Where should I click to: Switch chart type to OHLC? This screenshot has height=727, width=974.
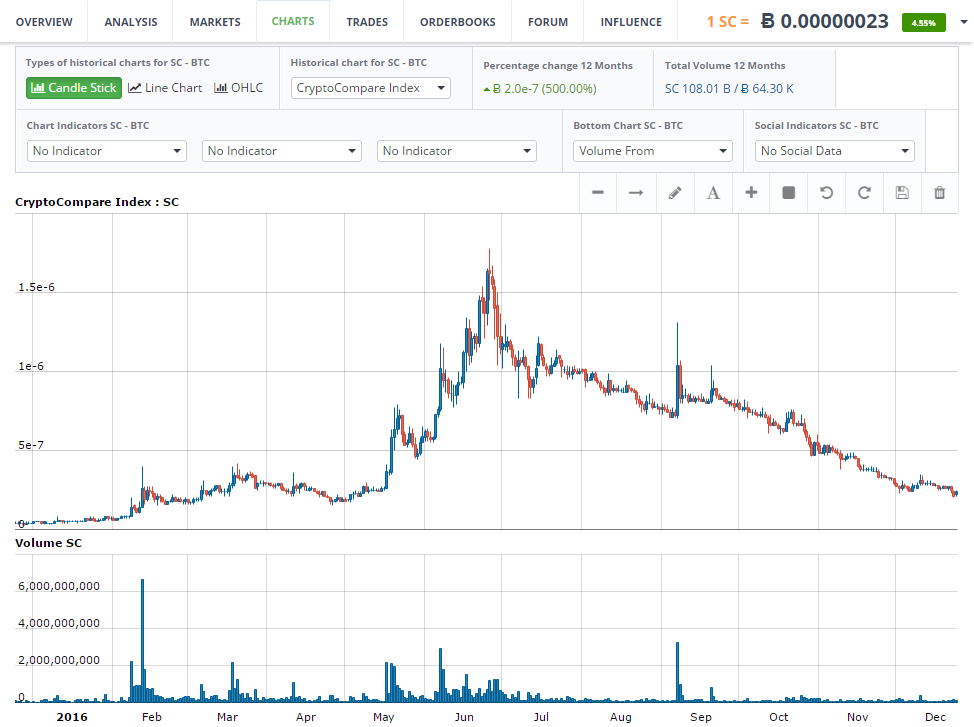click(239, 88)
